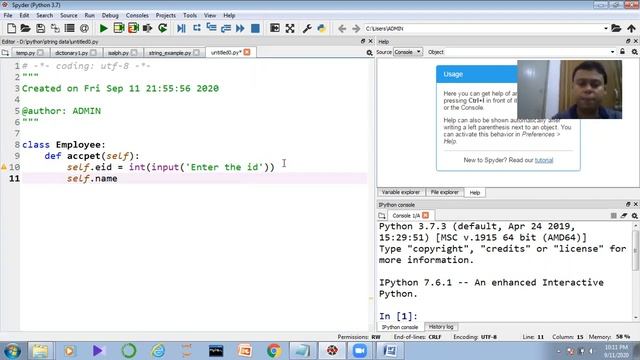Open Help Source Console dropdown
This screenshot has height=360, width=640.
pos(407,52)
